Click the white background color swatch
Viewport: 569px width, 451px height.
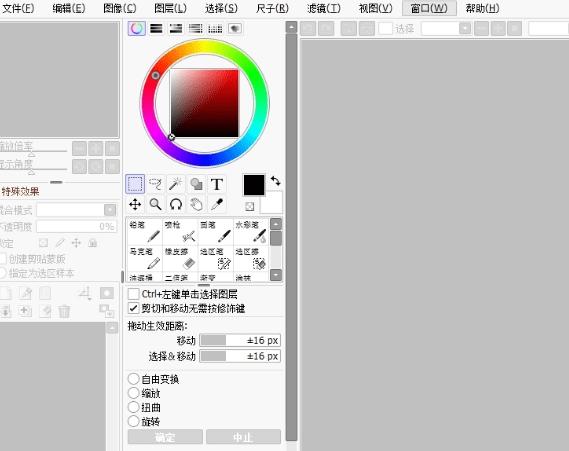point(271,202)
